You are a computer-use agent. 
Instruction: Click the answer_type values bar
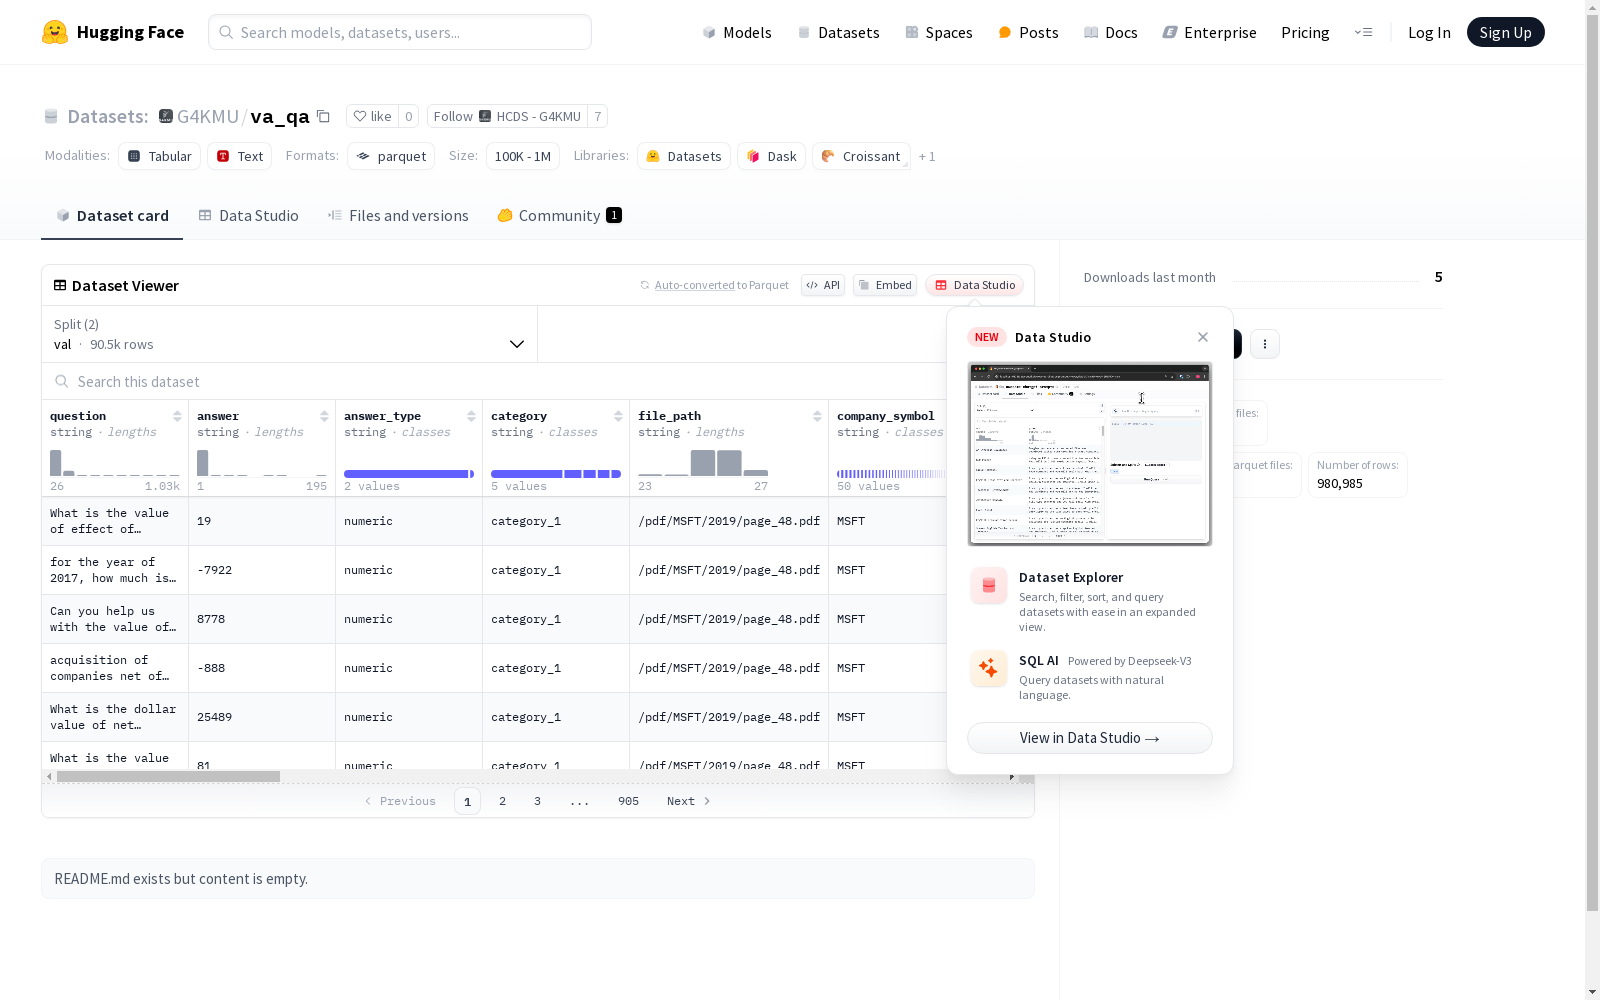click(409, 474)
